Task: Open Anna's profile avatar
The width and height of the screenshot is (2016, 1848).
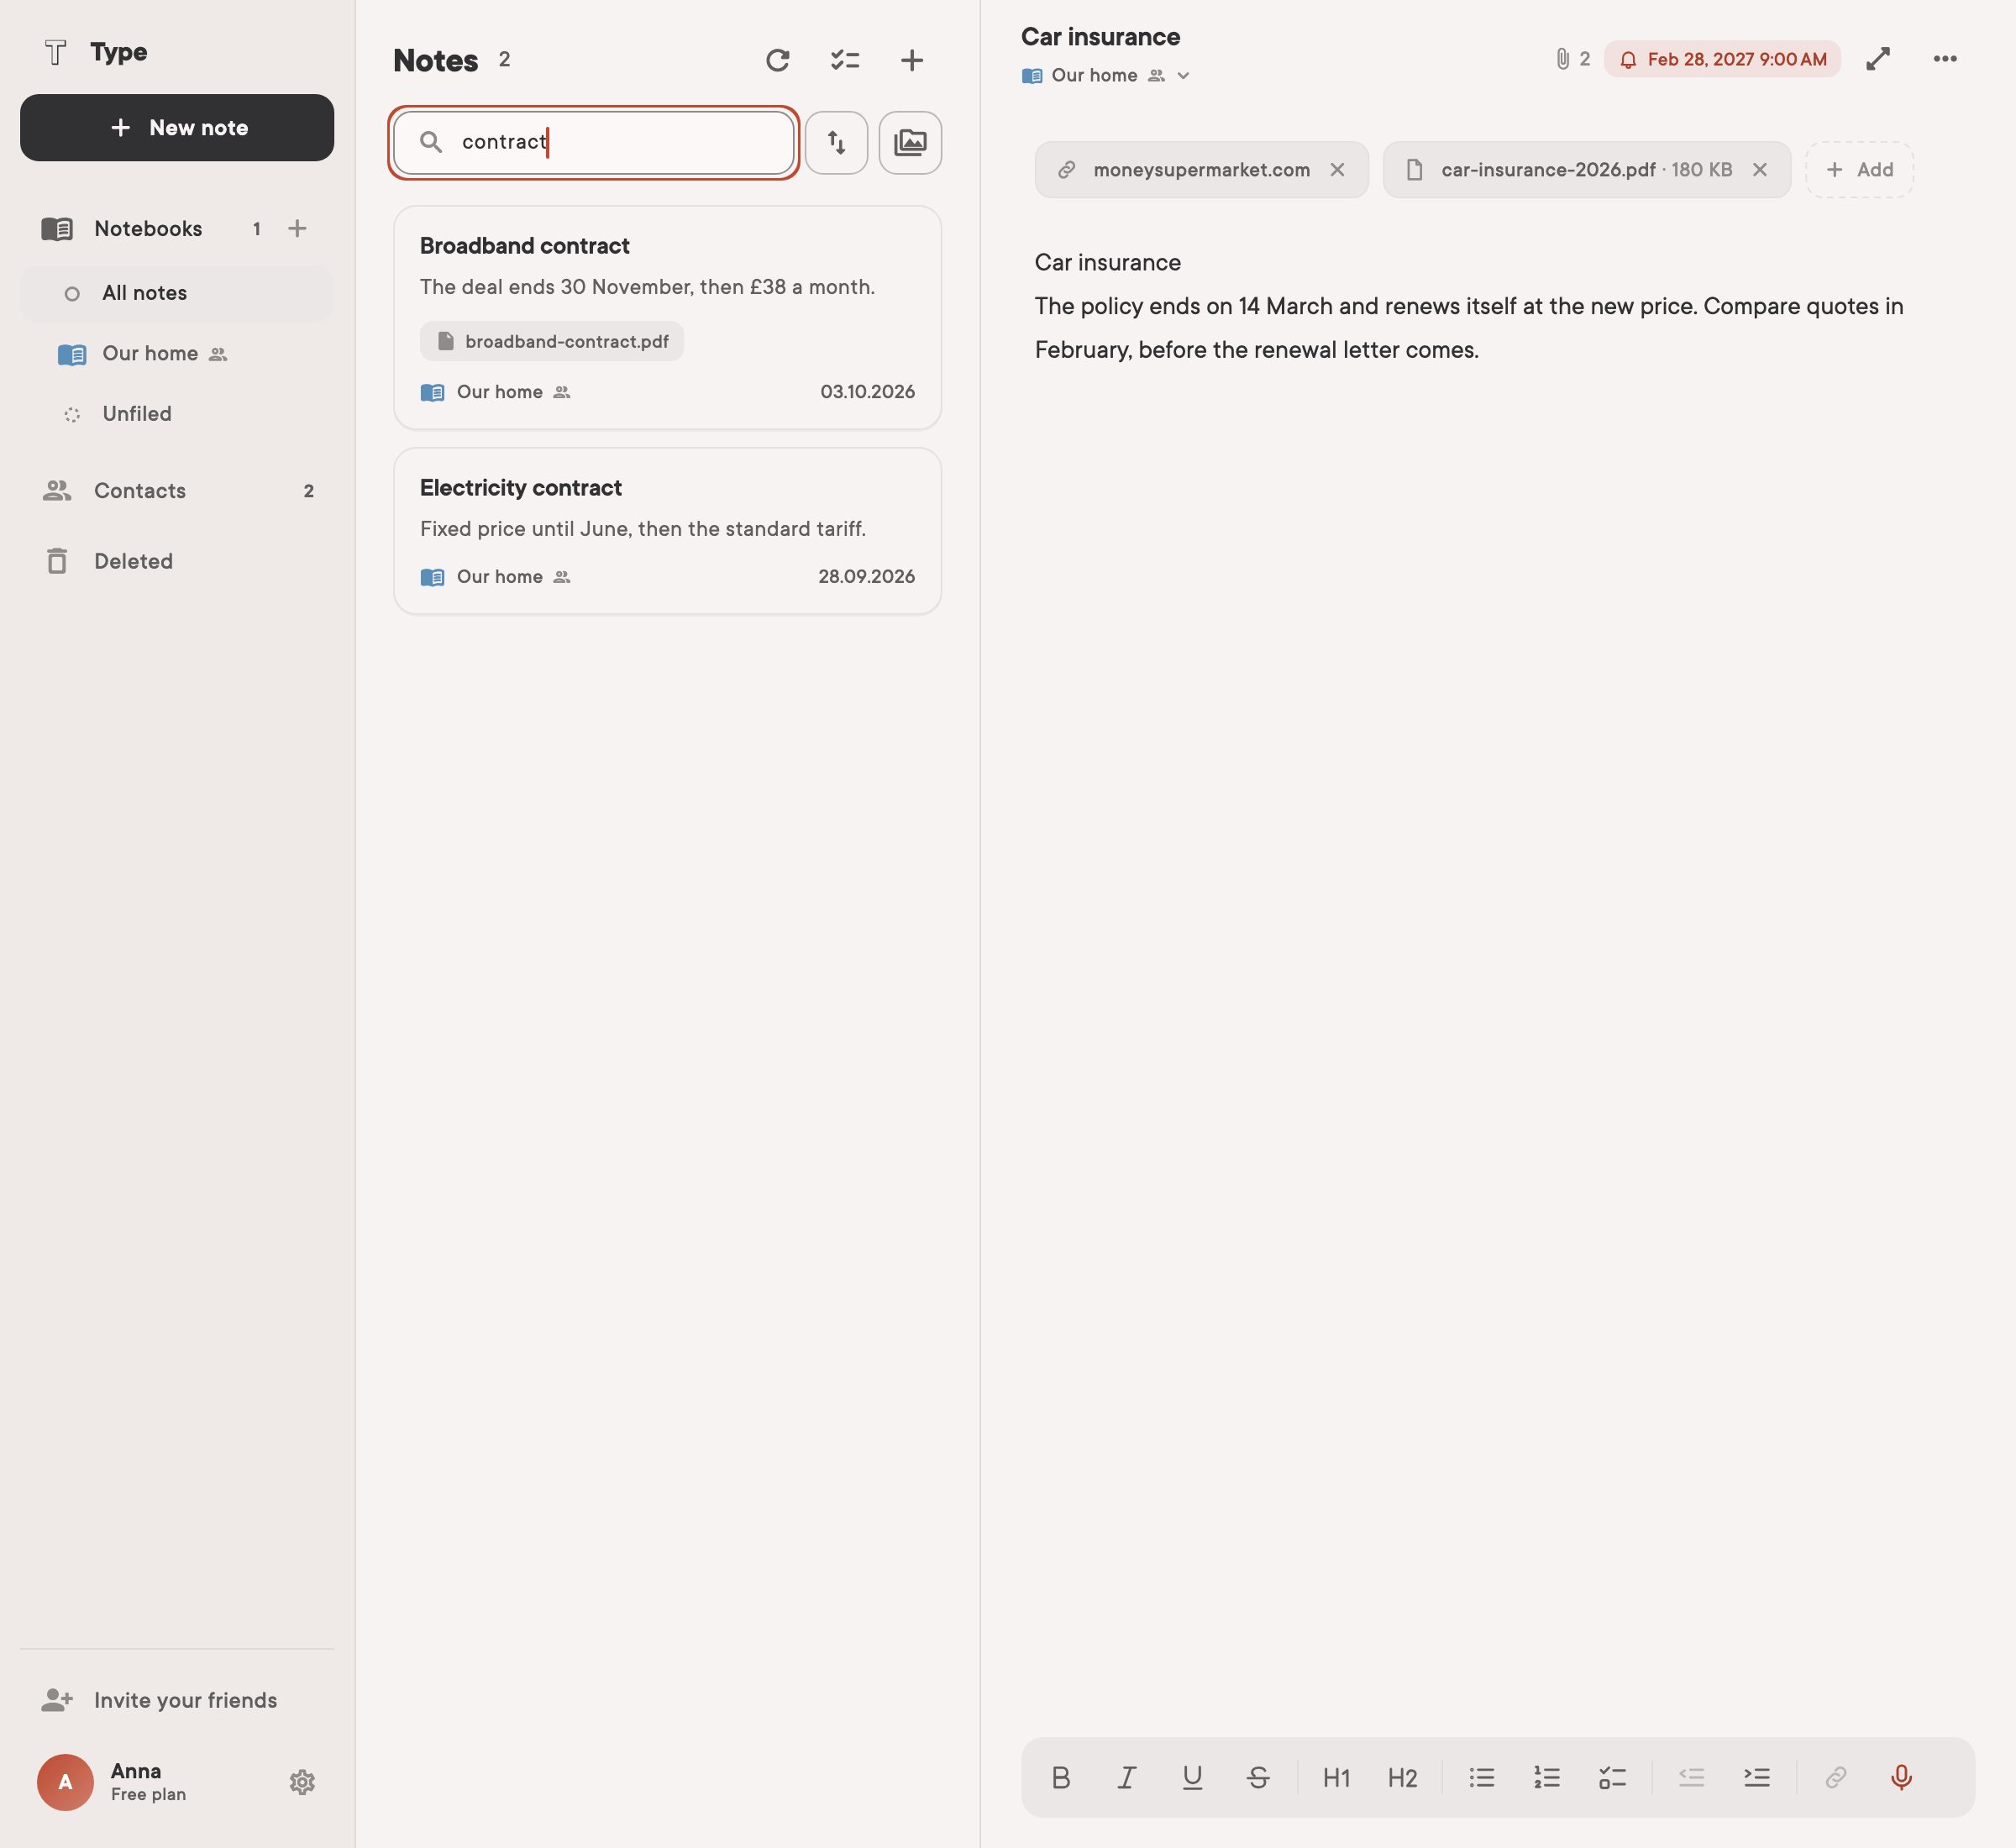Action: 65,1782
